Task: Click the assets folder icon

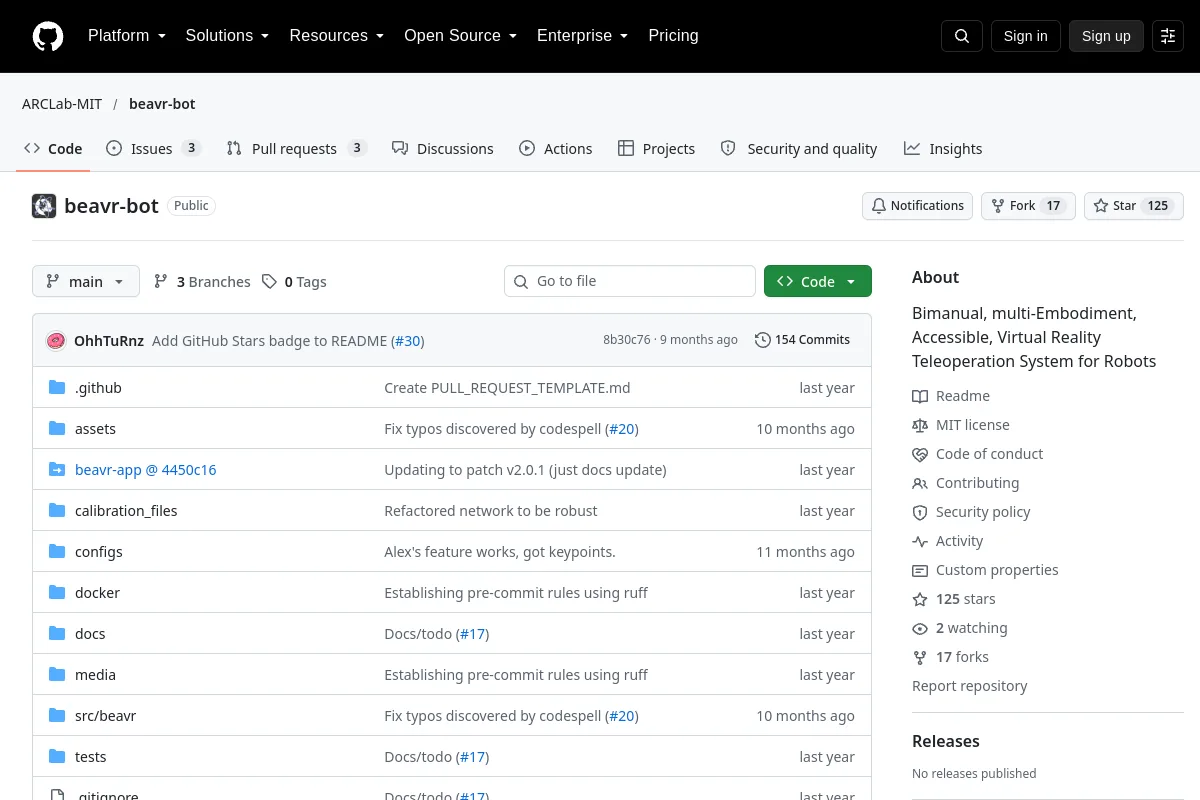Action: [57, 428]
